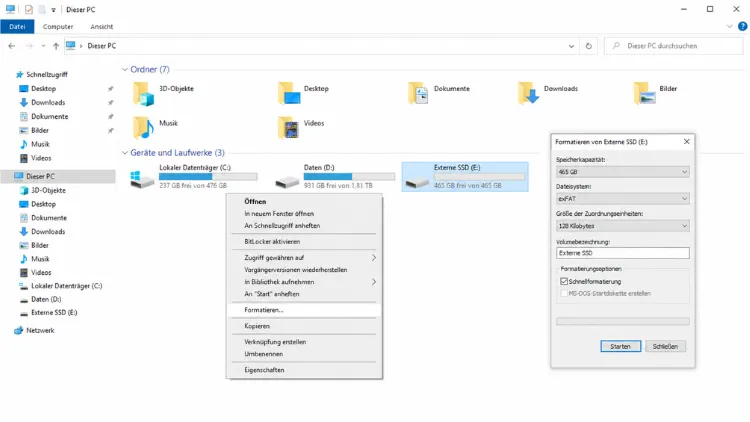Screen dimensions: 750x422
Task: Collapse the Geräte und Laufwerke (3) section
Action: pyautogui.click(x=125, y=153)
